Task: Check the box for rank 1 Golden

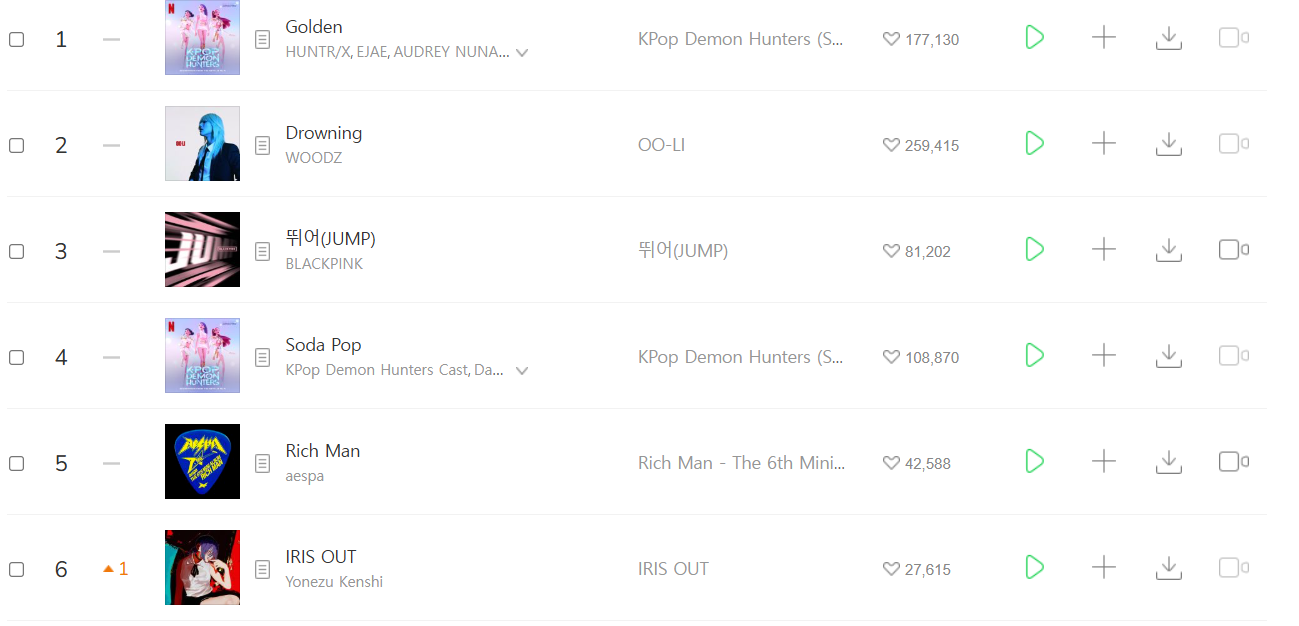Action: point(16,39)
